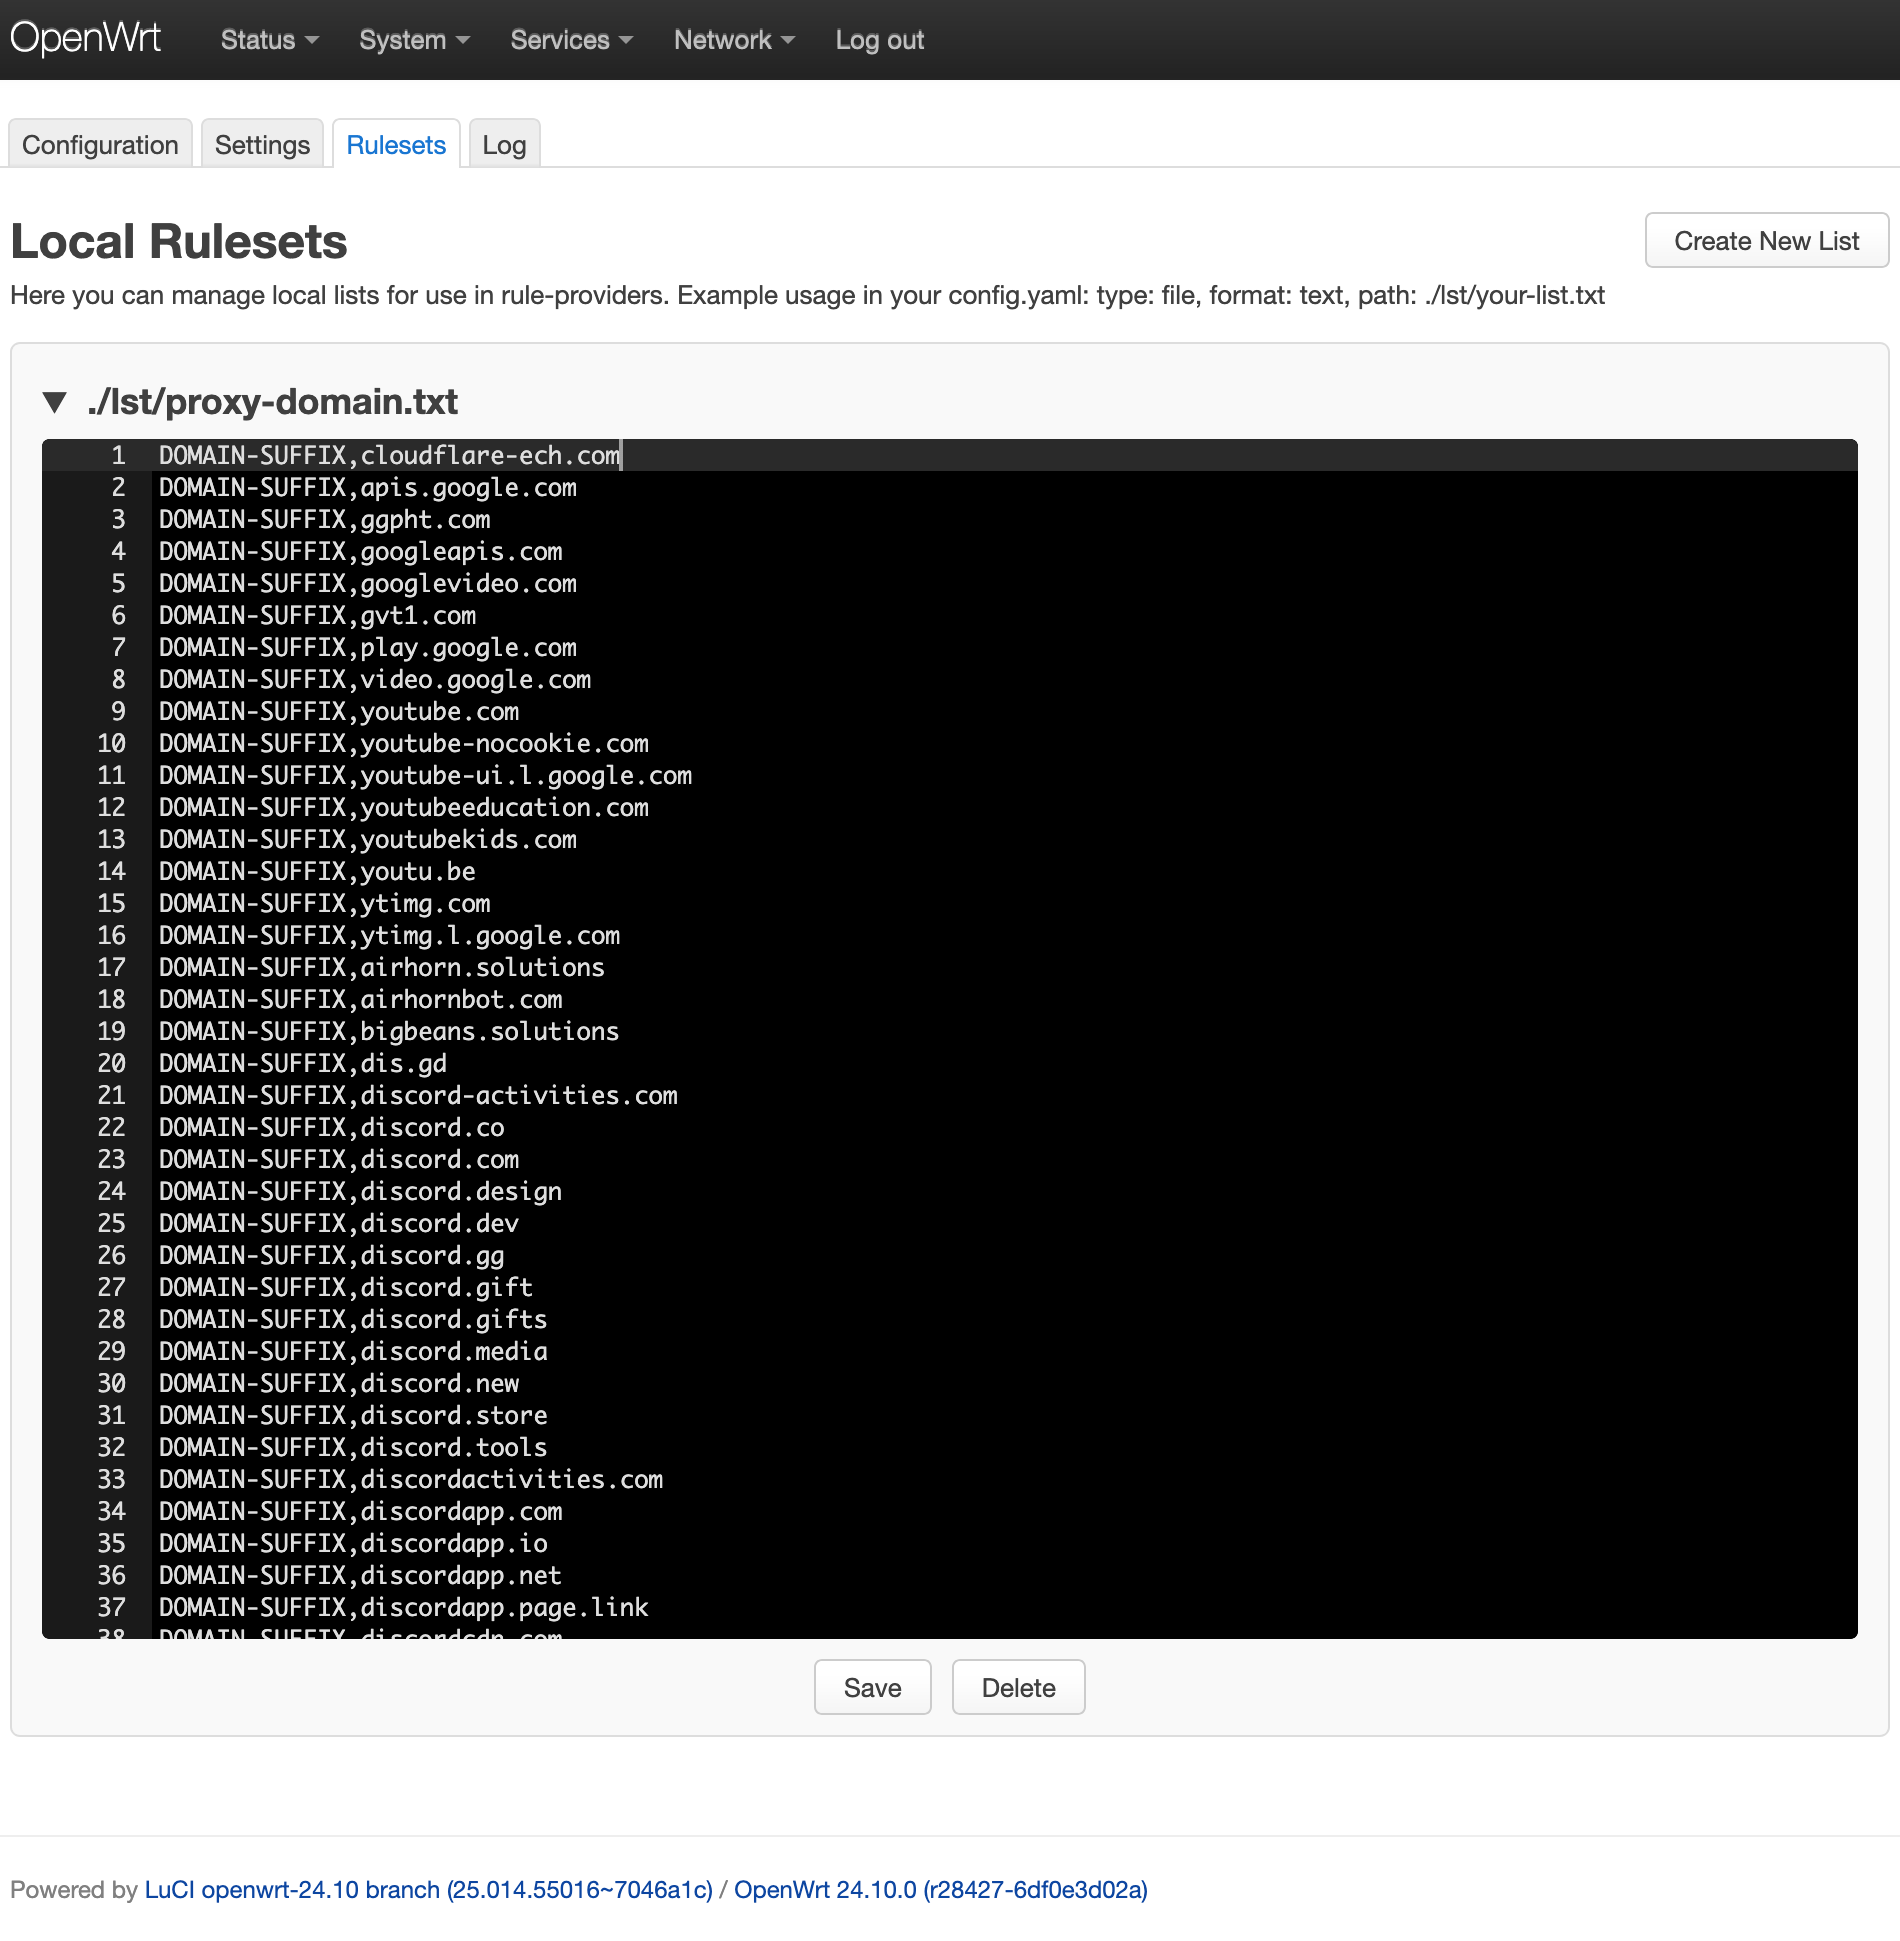Switch to the Configuration tab

click(100, 144)
